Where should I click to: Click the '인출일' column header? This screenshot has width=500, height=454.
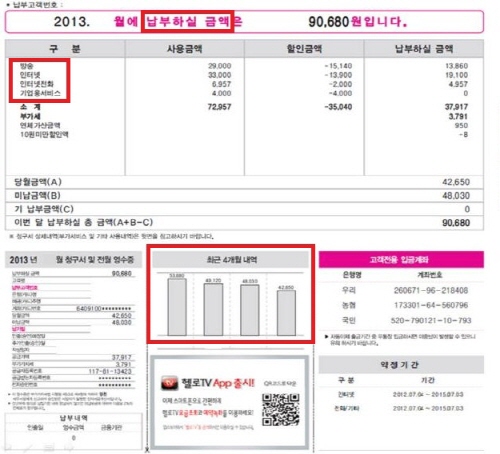(x=35, y=427)
